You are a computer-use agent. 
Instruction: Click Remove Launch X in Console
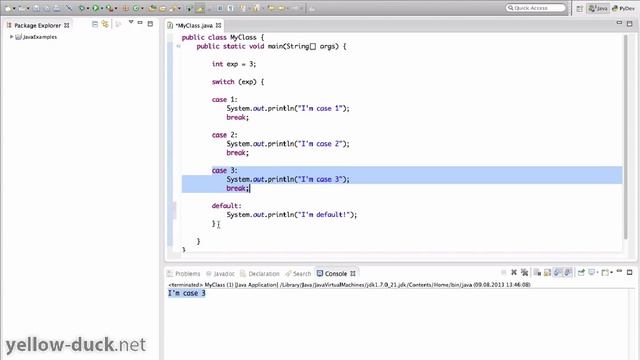[x=514, y=272]
